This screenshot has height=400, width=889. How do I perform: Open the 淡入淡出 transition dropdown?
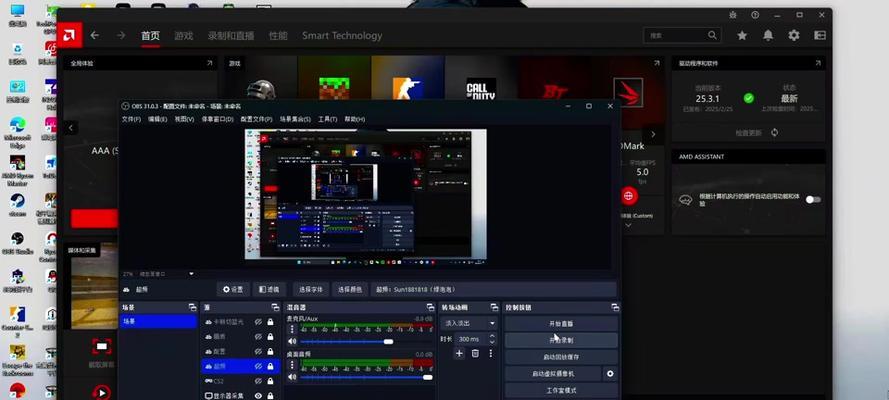[x=469, y=323]
